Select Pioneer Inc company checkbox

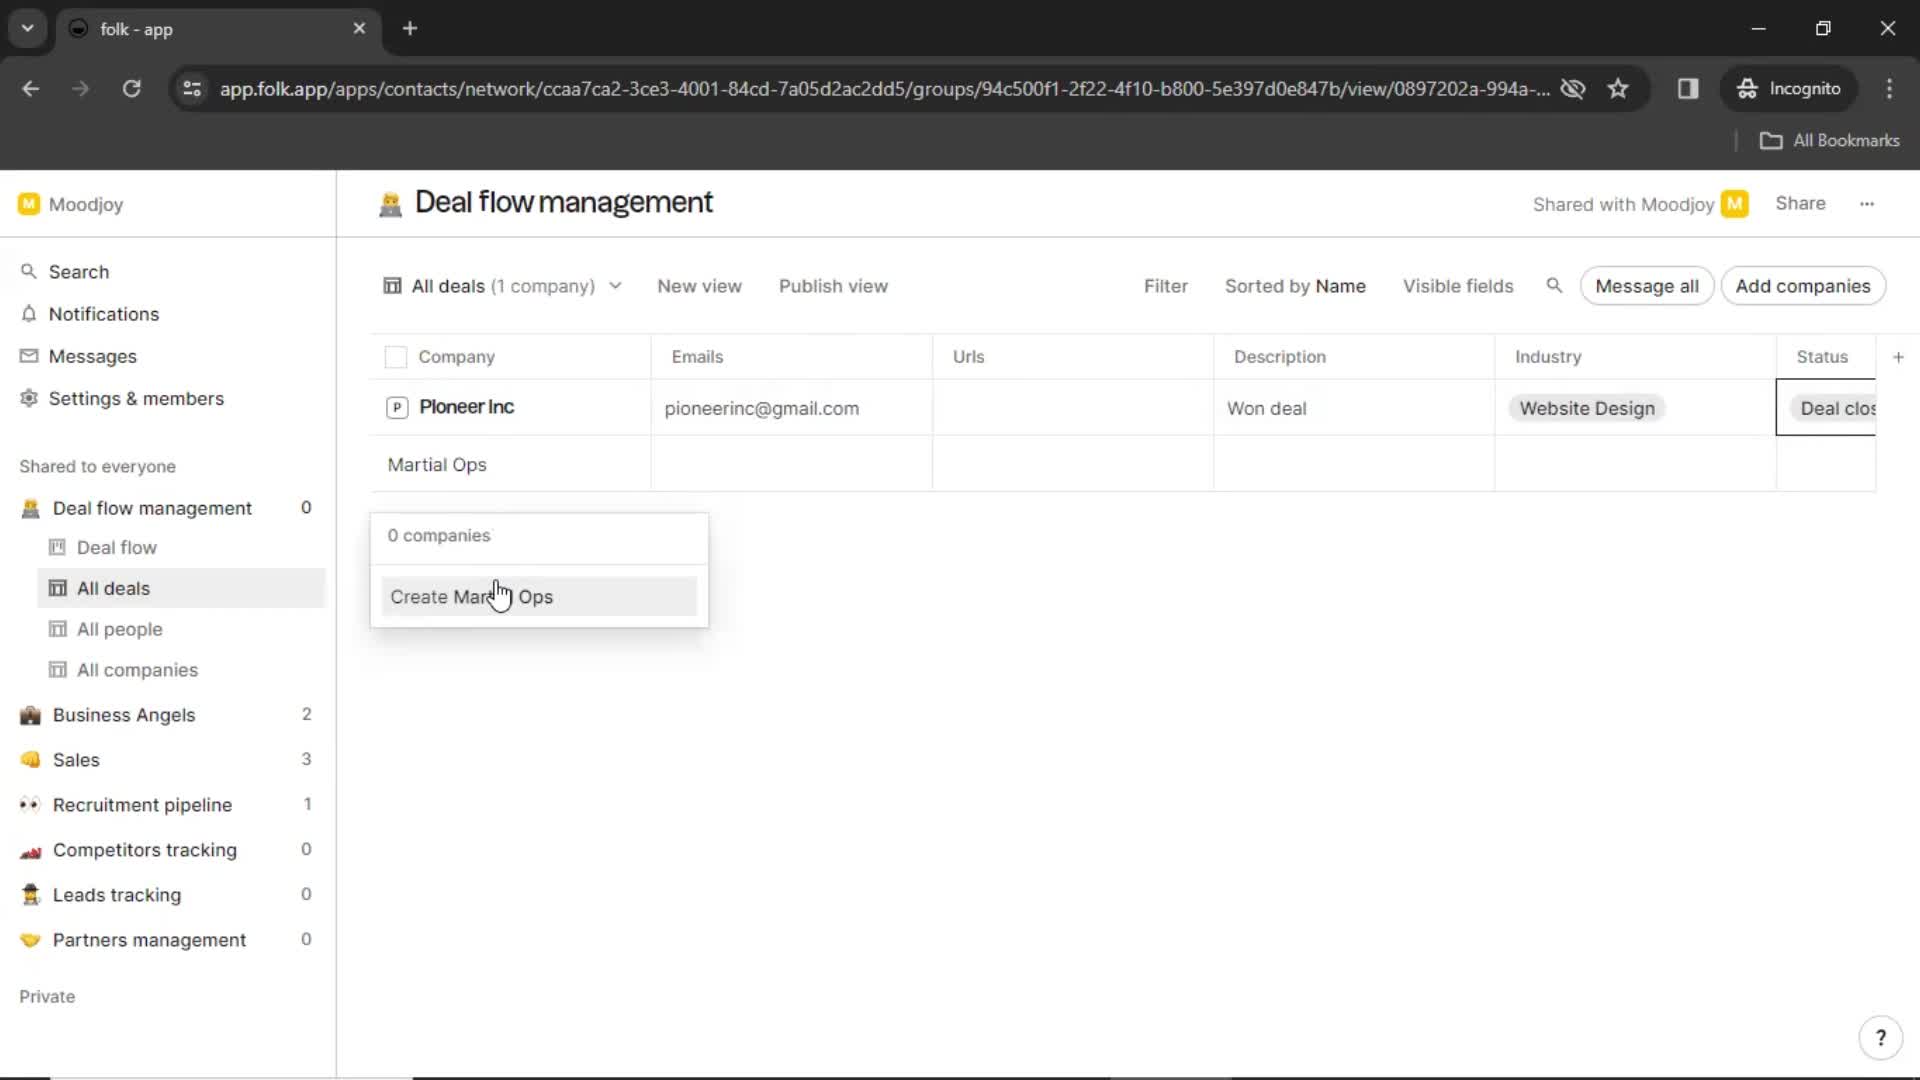pyautogui.click(x=396, y=406)
